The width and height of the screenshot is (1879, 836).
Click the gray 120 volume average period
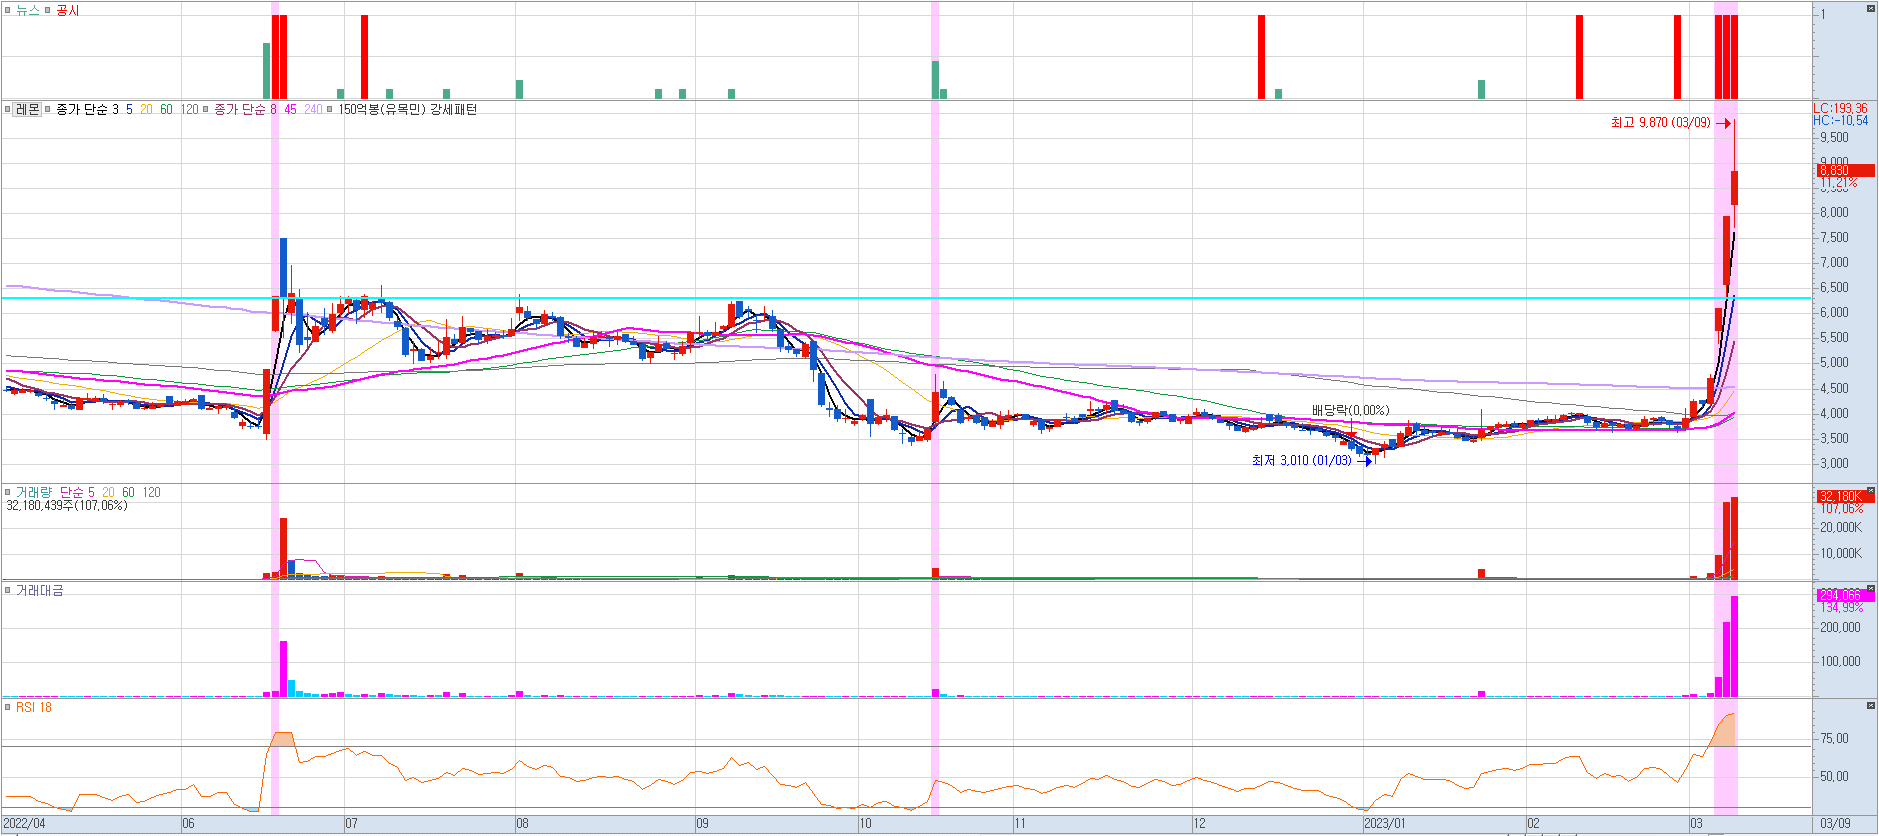151,492
